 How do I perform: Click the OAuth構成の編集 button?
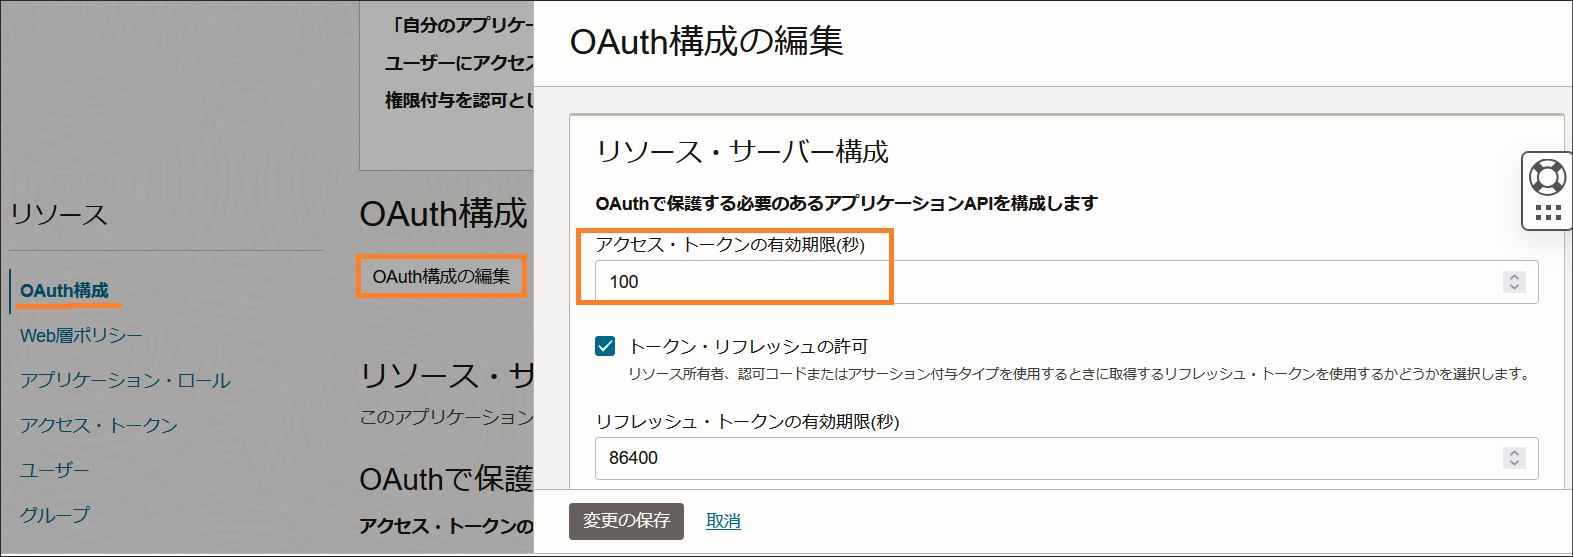coord(441,276)
